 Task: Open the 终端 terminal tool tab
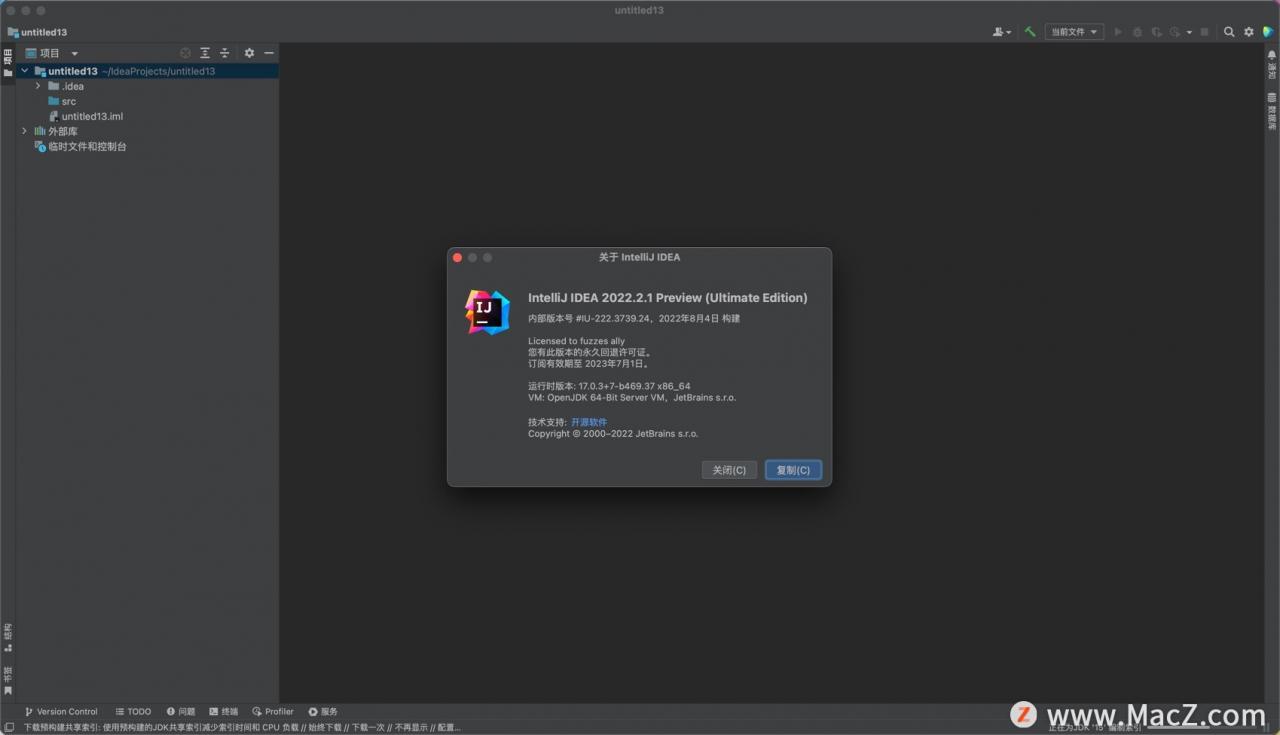pos(224,712)
